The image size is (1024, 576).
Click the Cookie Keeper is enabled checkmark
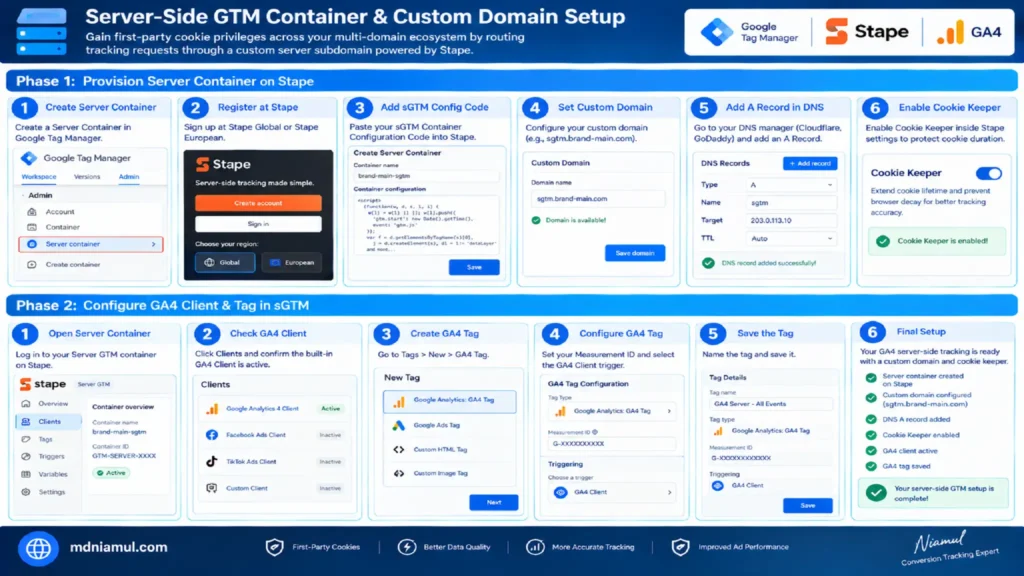click(x=883, y=241)
